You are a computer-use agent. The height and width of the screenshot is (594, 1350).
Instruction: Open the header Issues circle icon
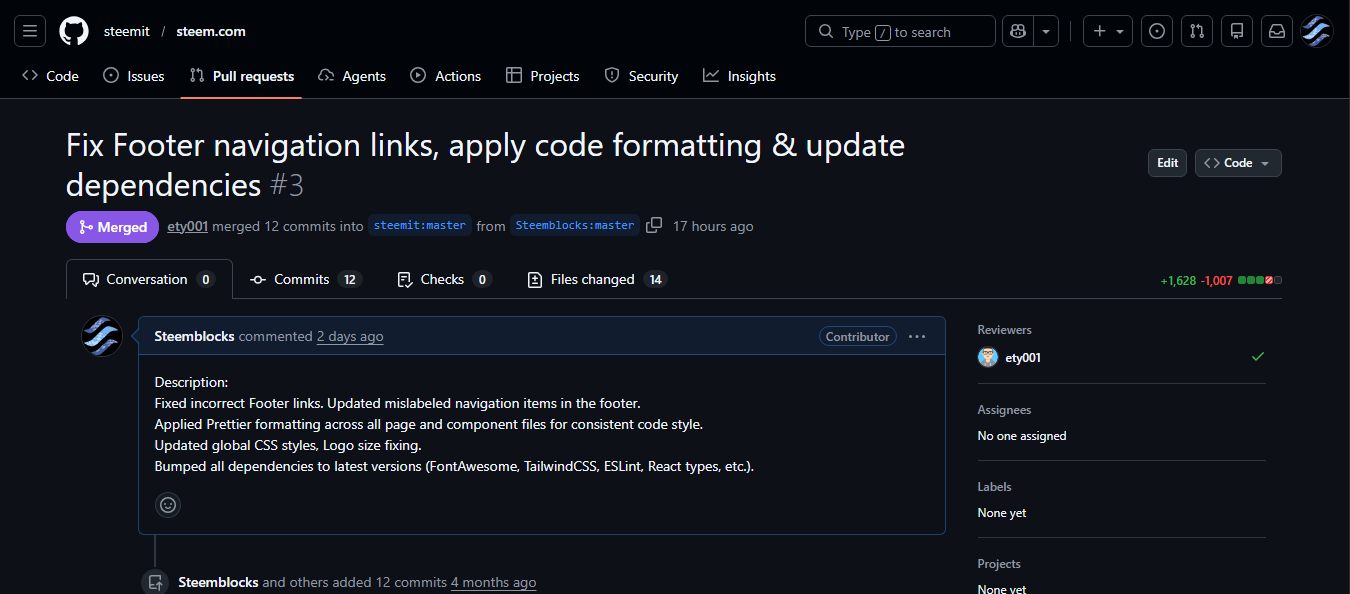(1157, 31)
